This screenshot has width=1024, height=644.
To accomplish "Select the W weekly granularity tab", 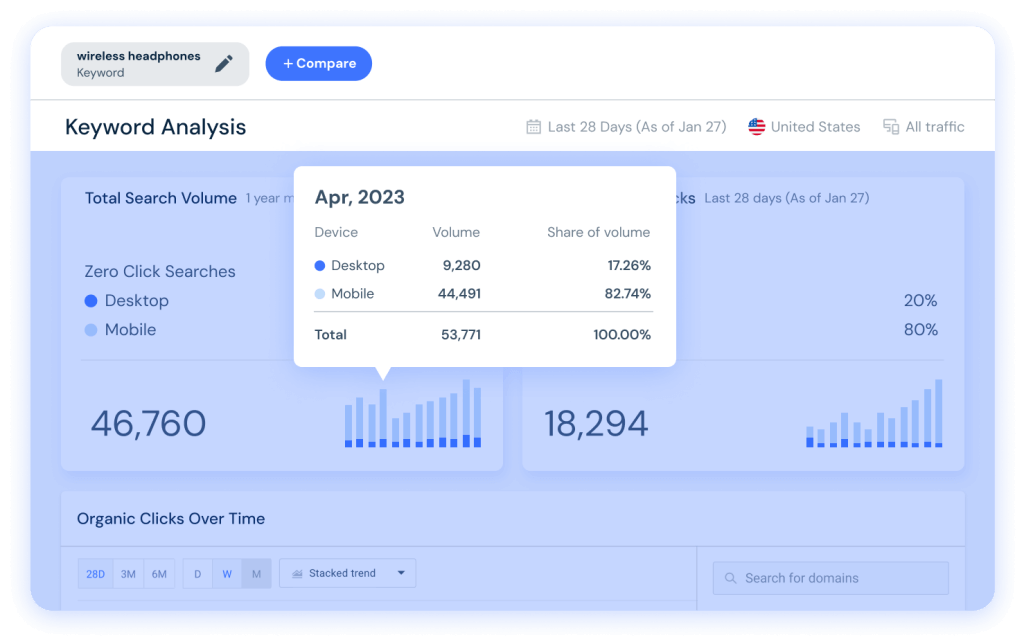I will click(x=227, y=573).
